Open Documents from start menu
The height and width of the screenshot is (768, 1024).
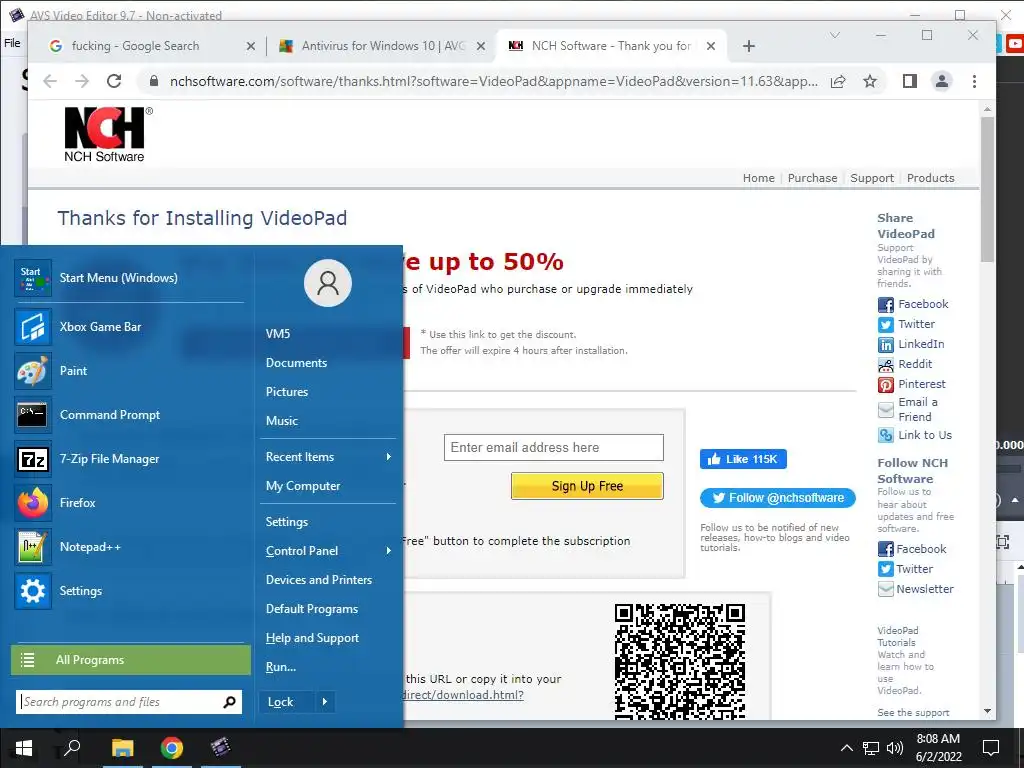(x=296, y=363)
